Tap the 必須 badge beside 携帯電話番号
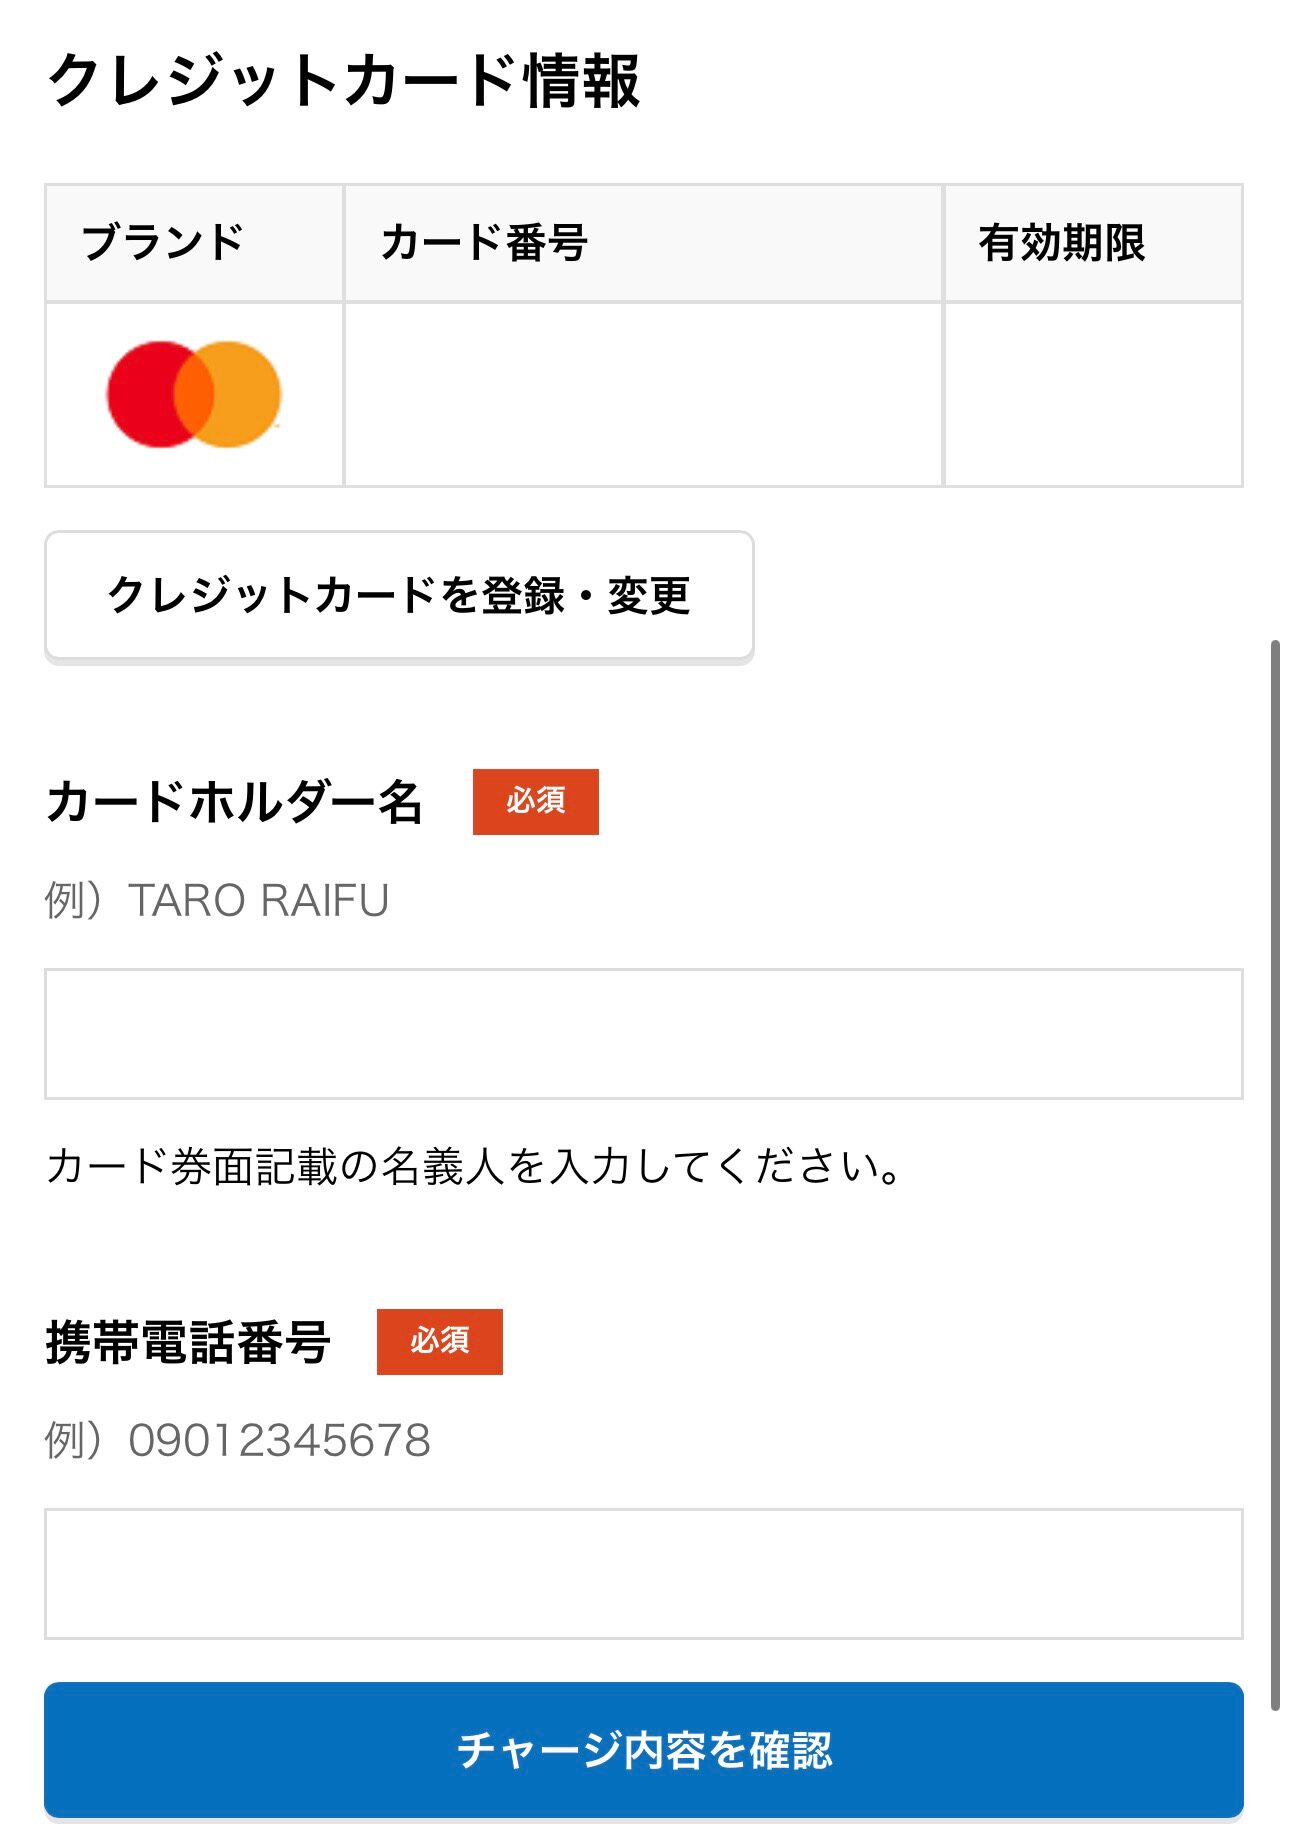Image resolution: width=1289 pixels, height=1841 pixels. pyautogui.click(x=439, y=1341)
